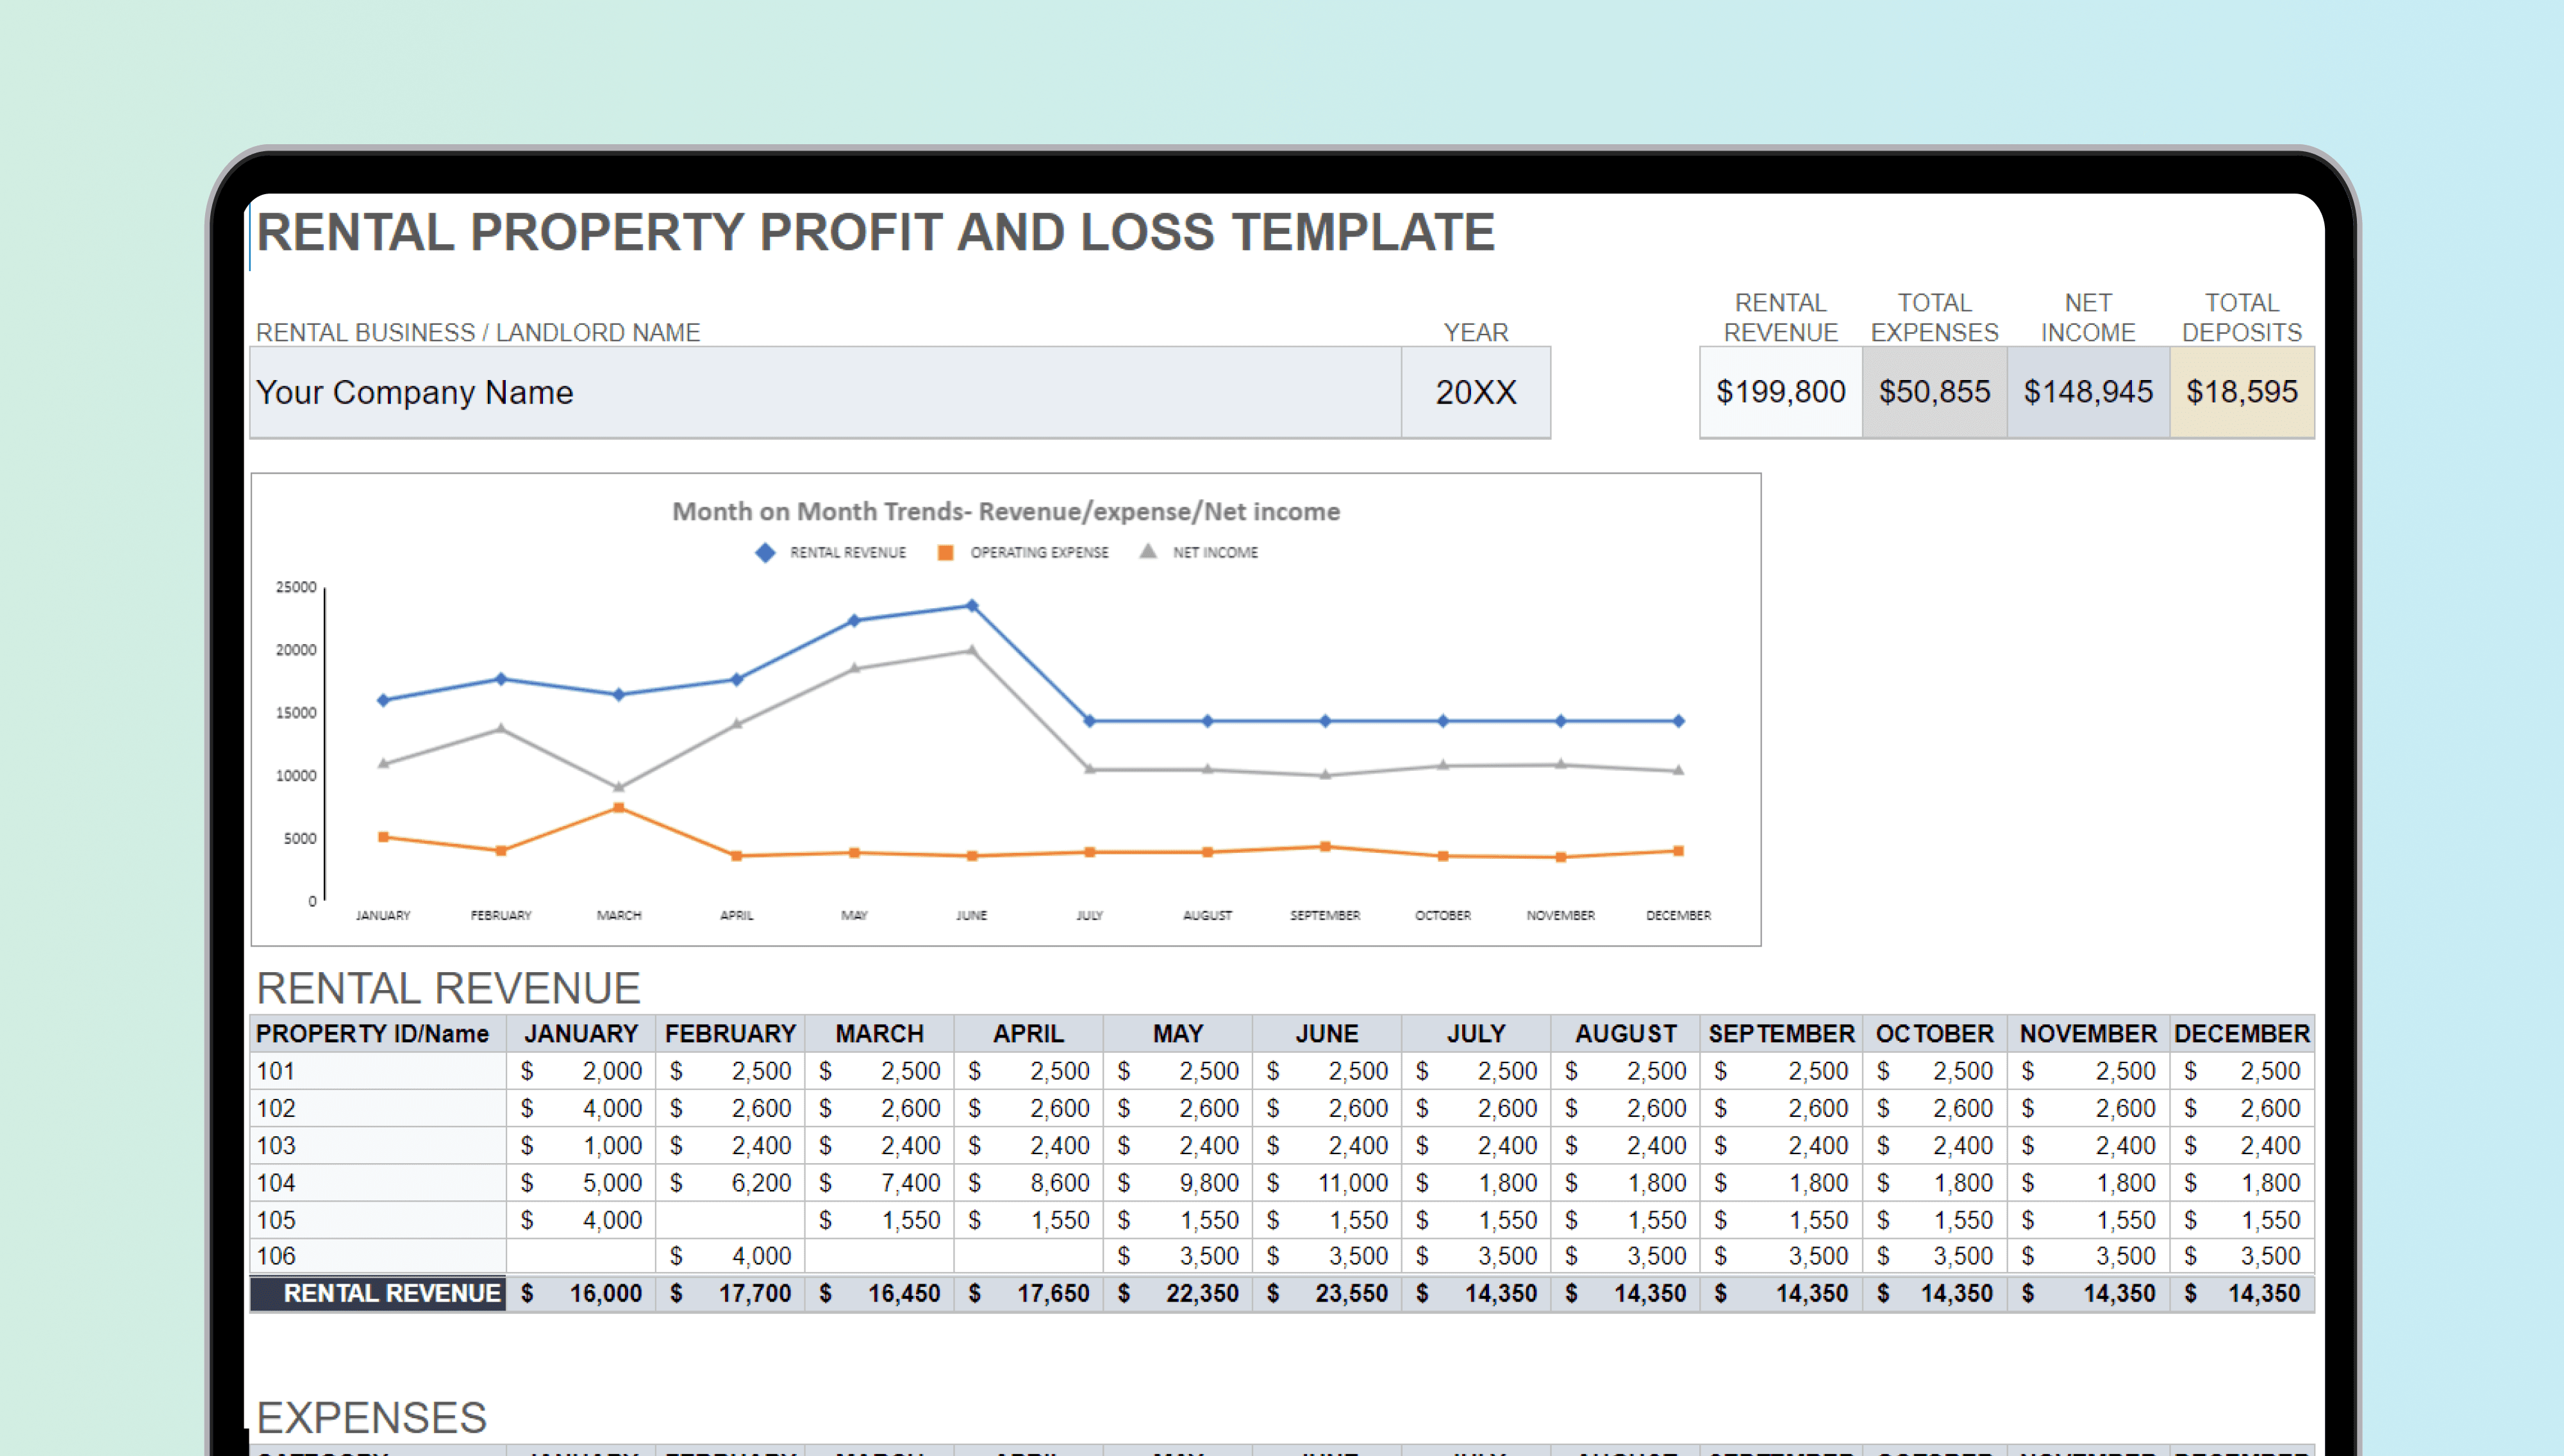The height and width of the screenshot is (1456, 2564).
Task: Click the March point on the operating expense line
Action: click(x=619, y=808)
